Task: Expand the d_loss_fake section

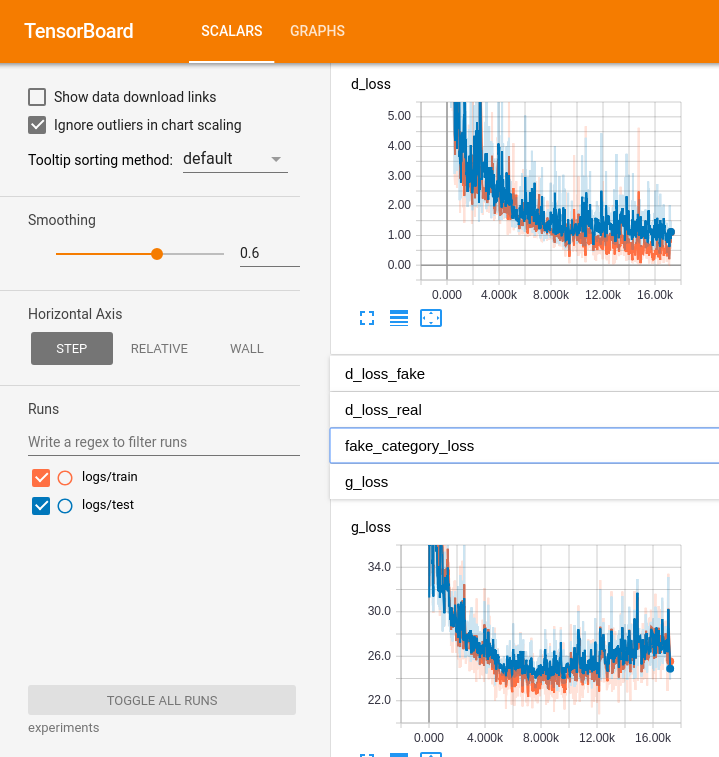Action: click(524, 374)
